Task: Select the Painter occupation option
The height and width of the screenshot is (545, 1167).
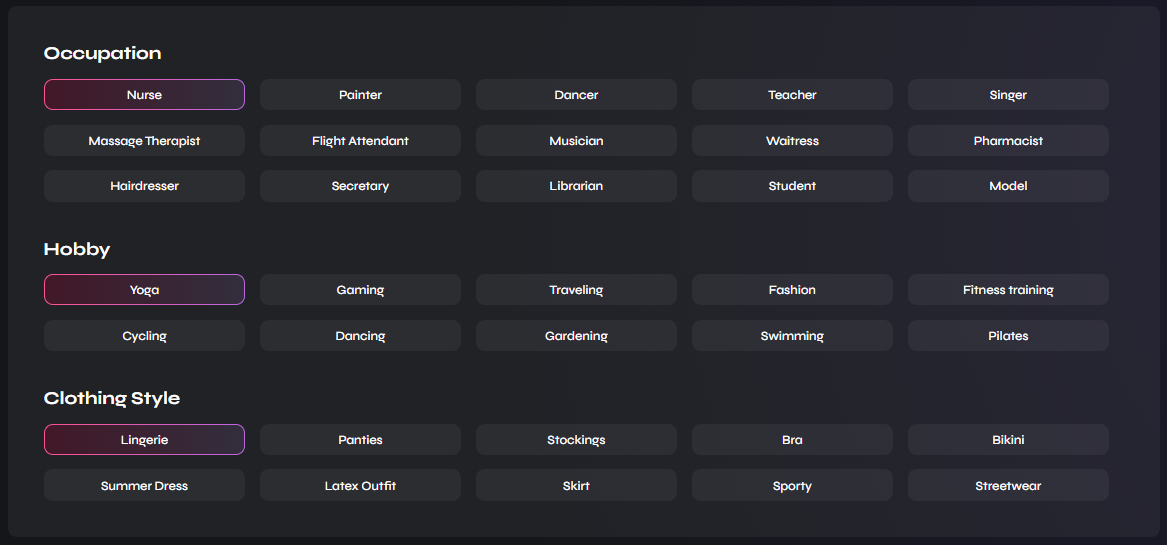Action: tap(360, 95)
